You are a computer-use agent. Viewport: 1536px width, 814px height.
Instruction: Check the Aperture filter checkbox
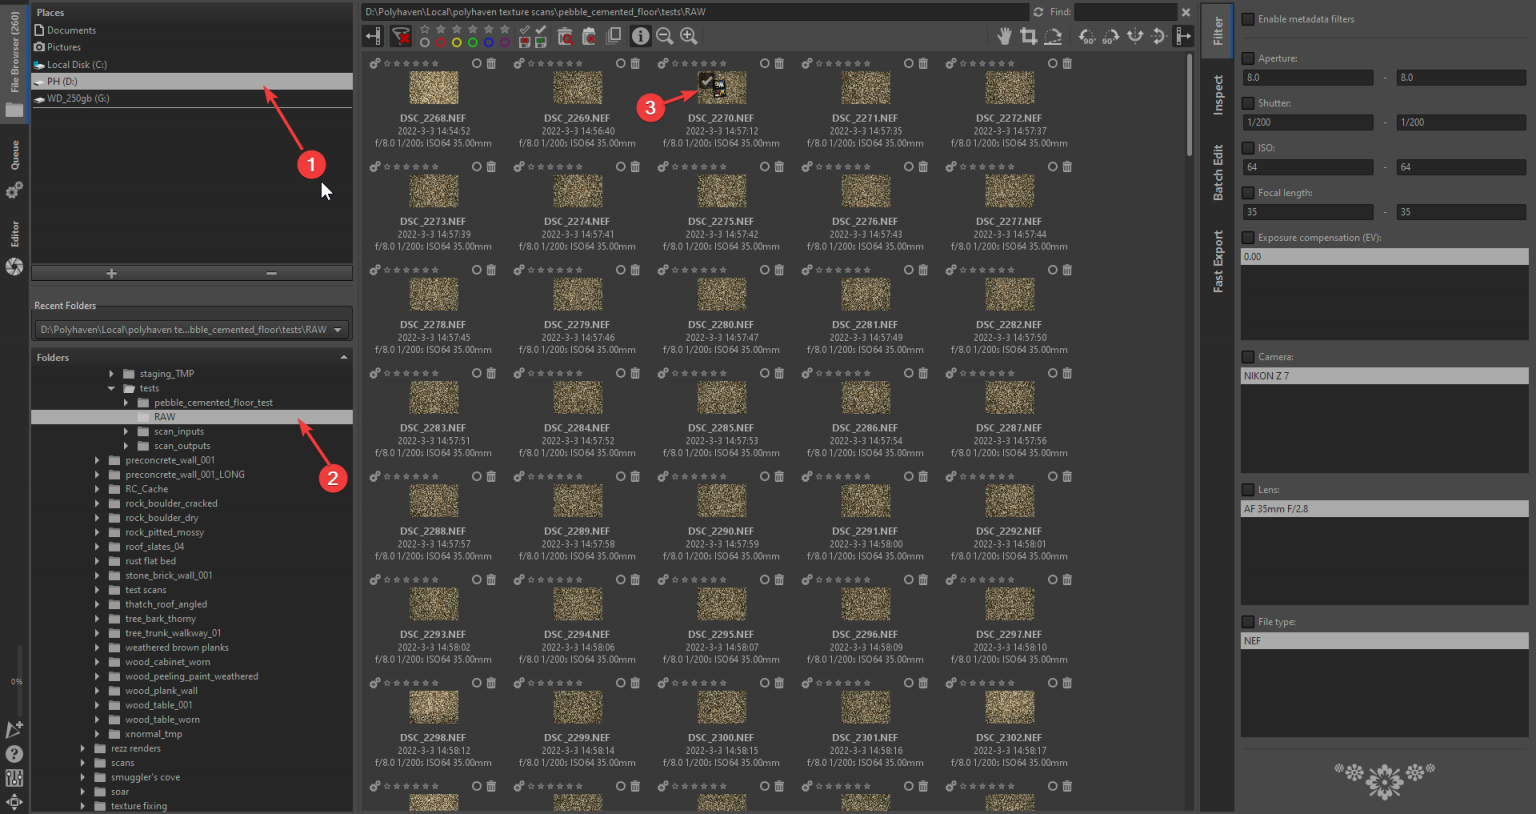1248,58
